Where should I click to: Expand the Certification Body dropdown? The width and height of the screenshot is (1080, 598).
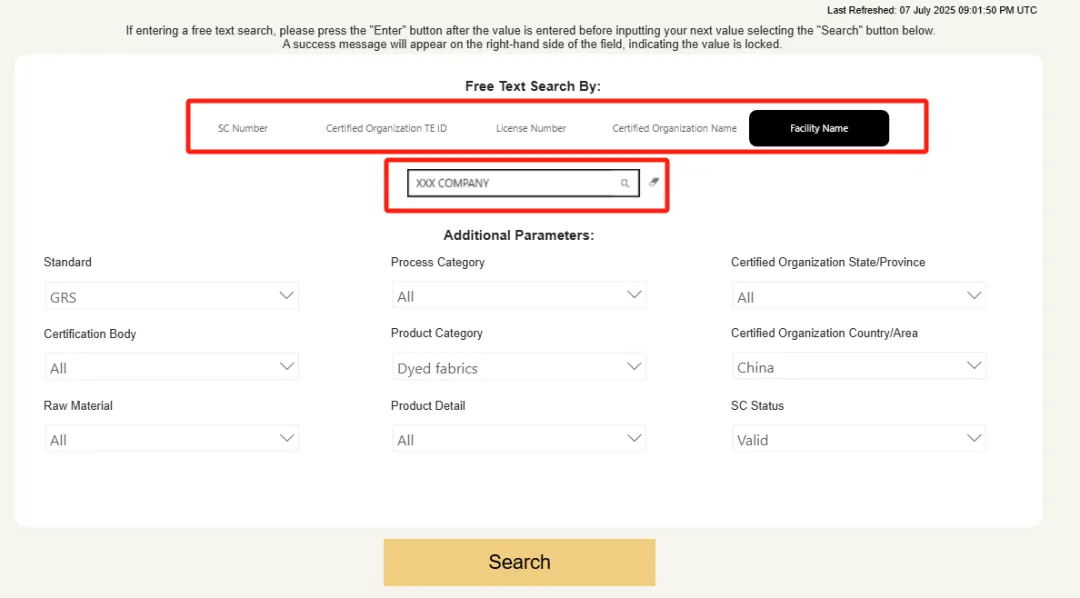[x=172, y=367]
